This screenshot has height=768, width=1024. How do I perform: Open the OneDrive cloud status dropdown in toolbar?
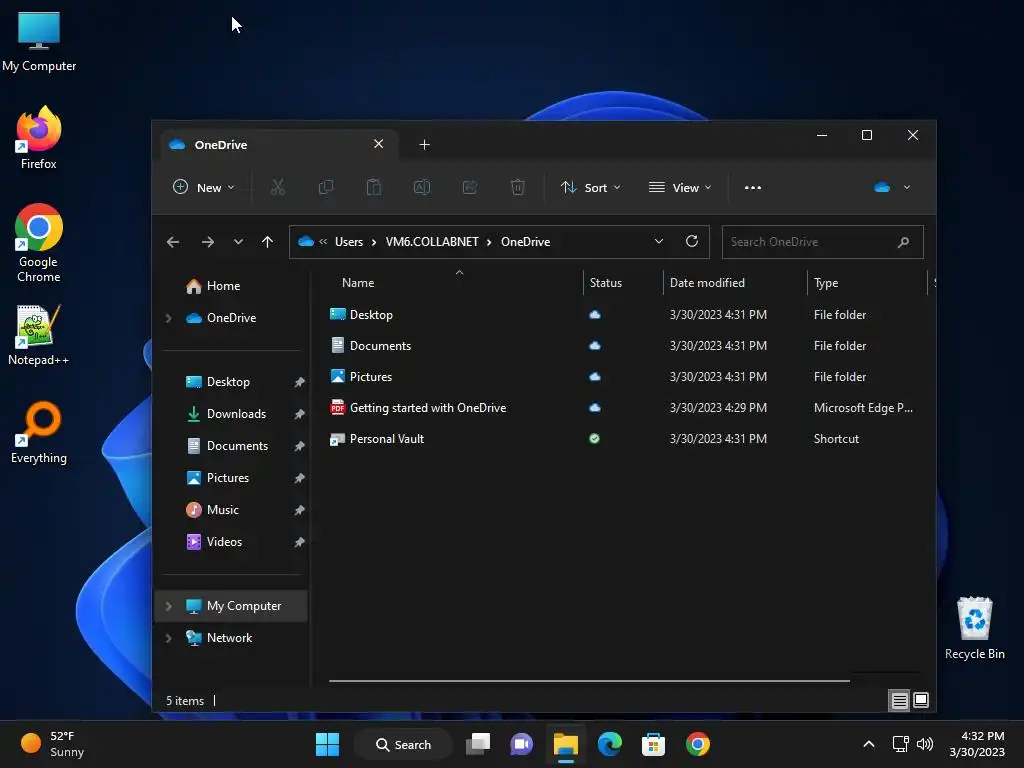(x=892, y=187)
